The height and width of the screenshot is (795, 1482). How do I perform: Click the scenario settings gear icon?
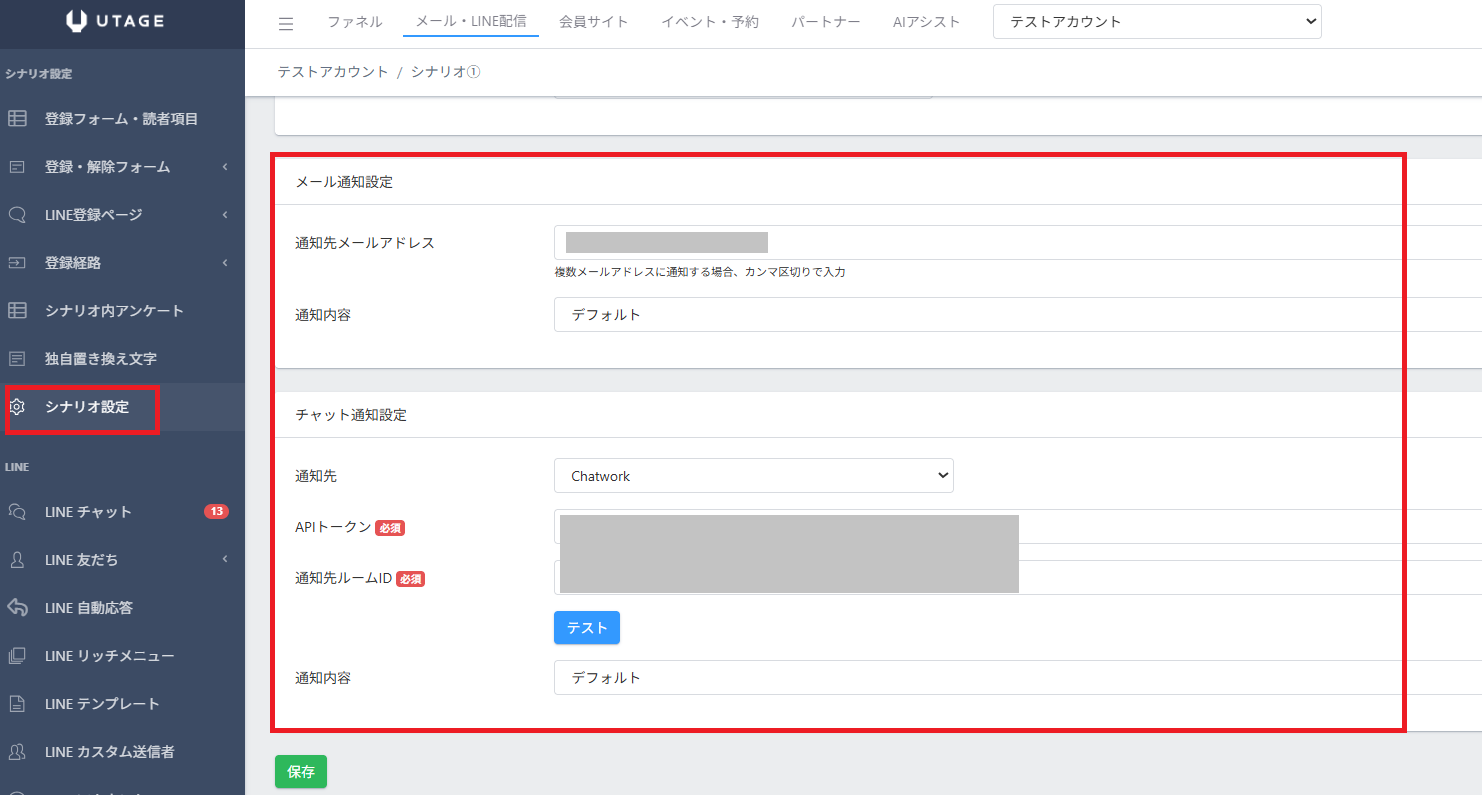point(17,407)
